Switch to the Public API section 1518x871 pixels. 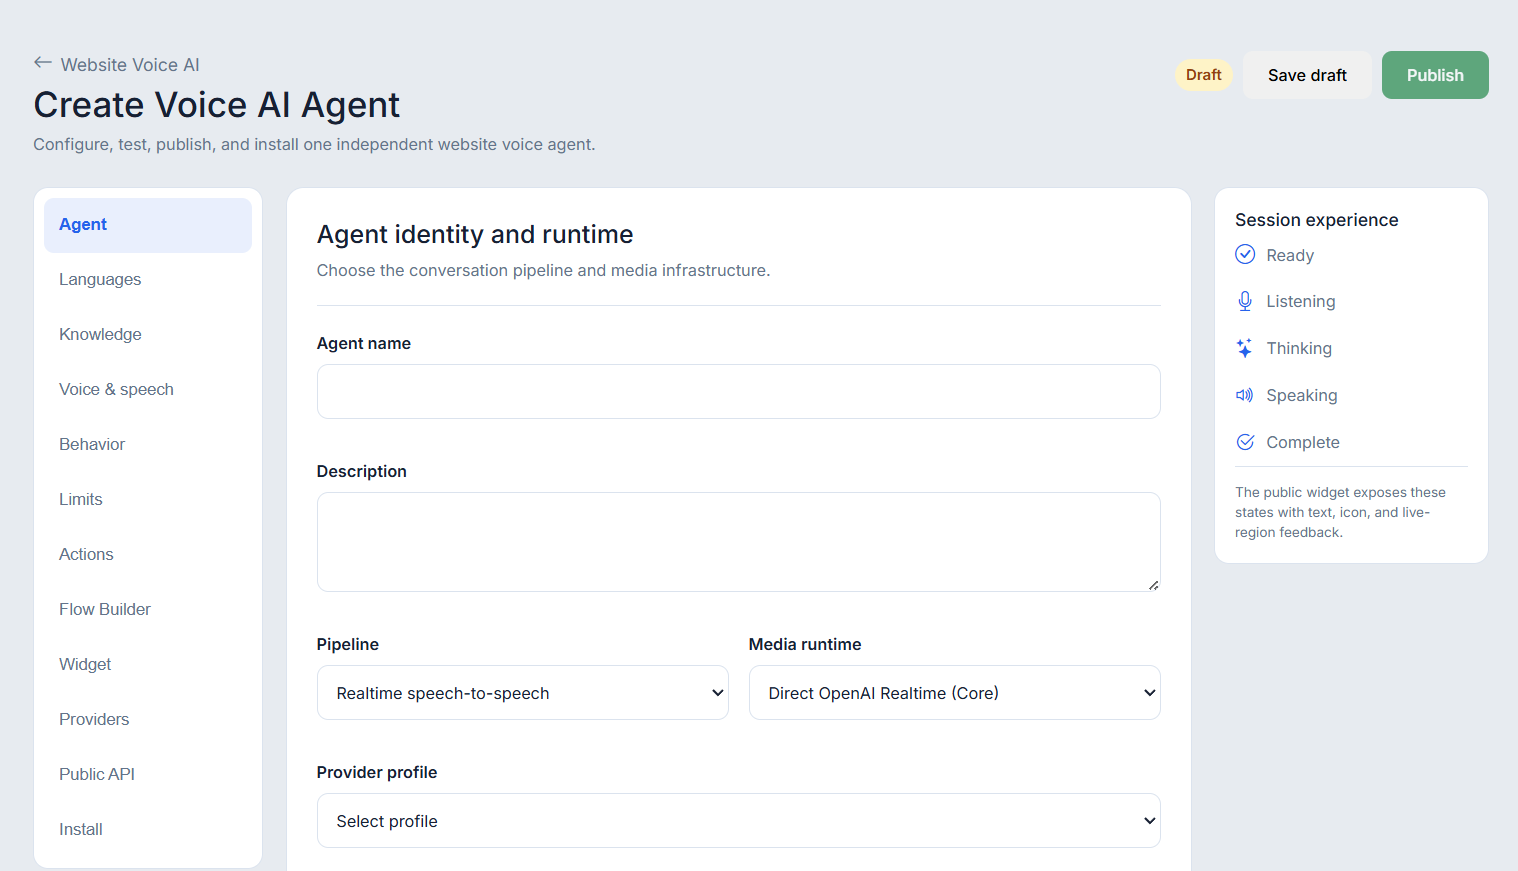[x=148, y=775]
